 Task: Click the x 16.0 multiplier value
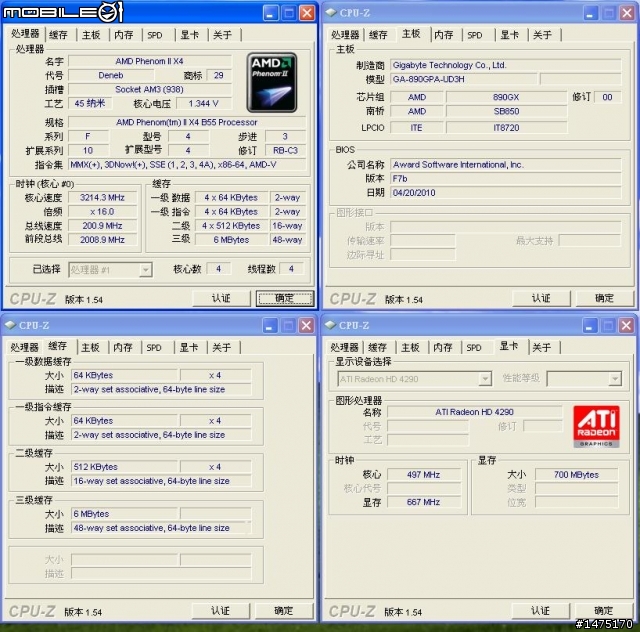coord(102,212)
